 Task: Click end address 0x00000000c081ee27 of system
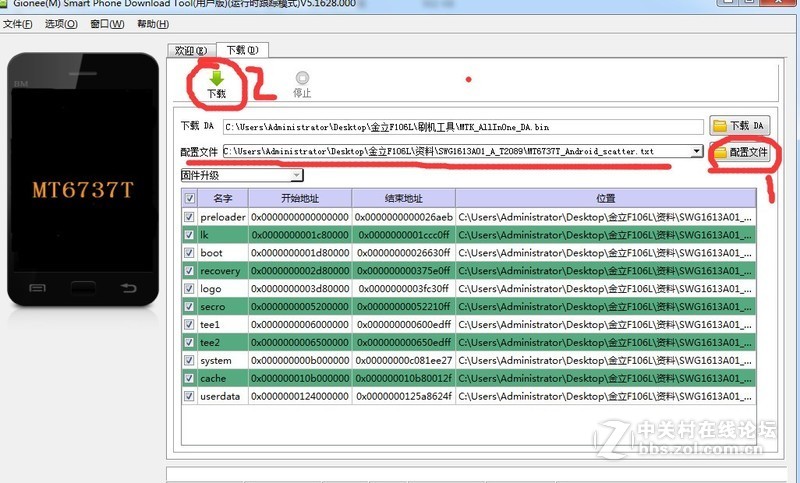pyautogui.click(x=404, y=360)
